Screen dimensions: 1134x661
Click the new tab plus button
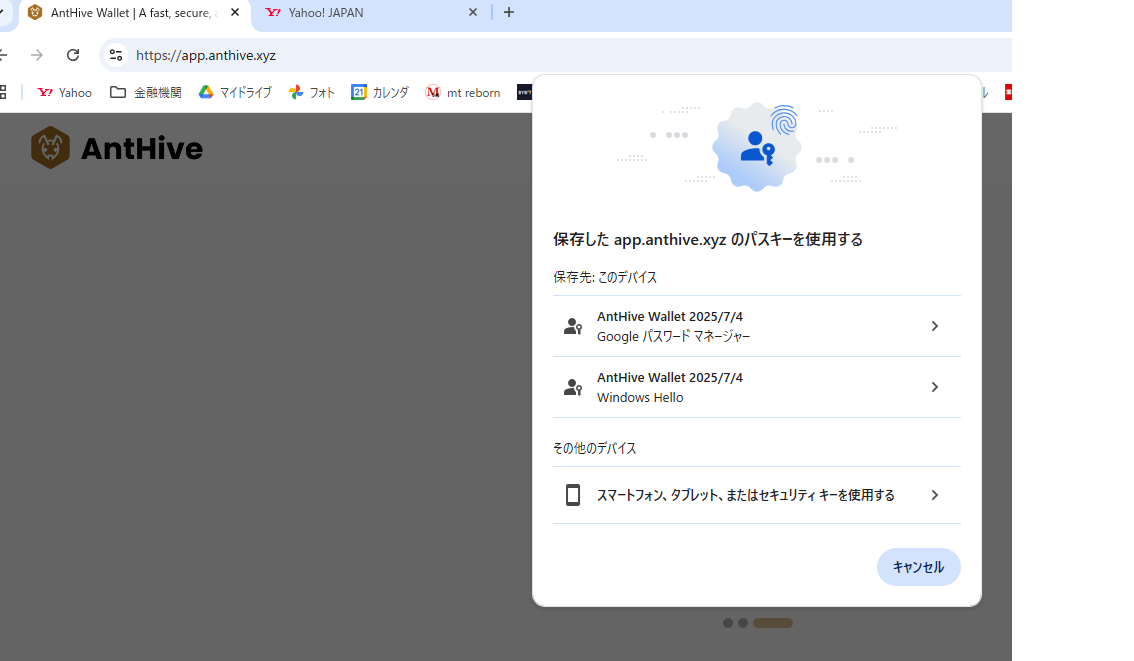509,12
